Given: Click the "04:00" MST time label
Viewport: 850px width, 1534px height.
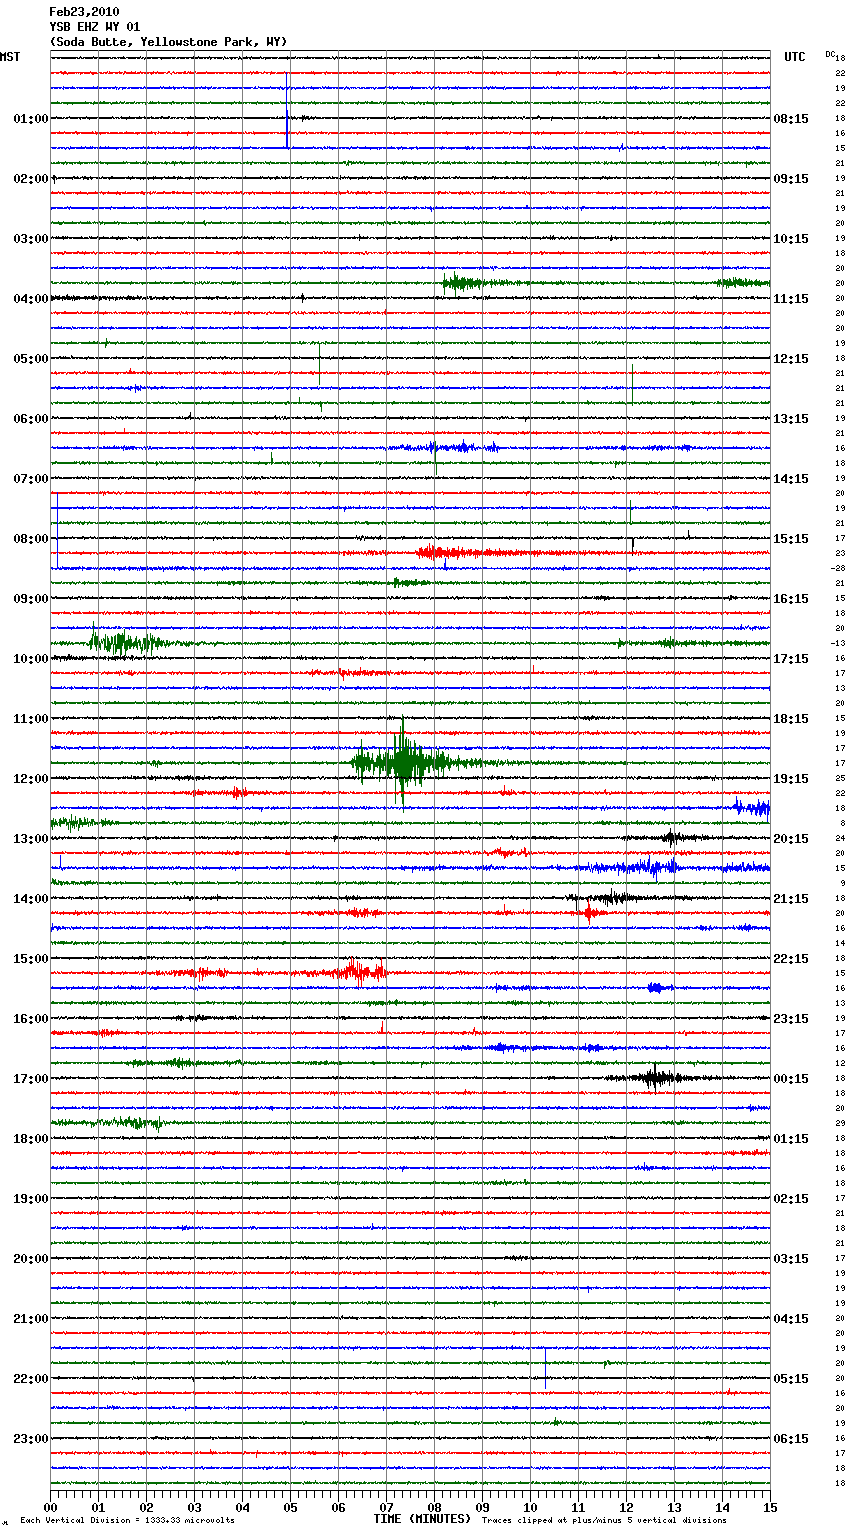Looking at the screenshot, I should [31, 299].
